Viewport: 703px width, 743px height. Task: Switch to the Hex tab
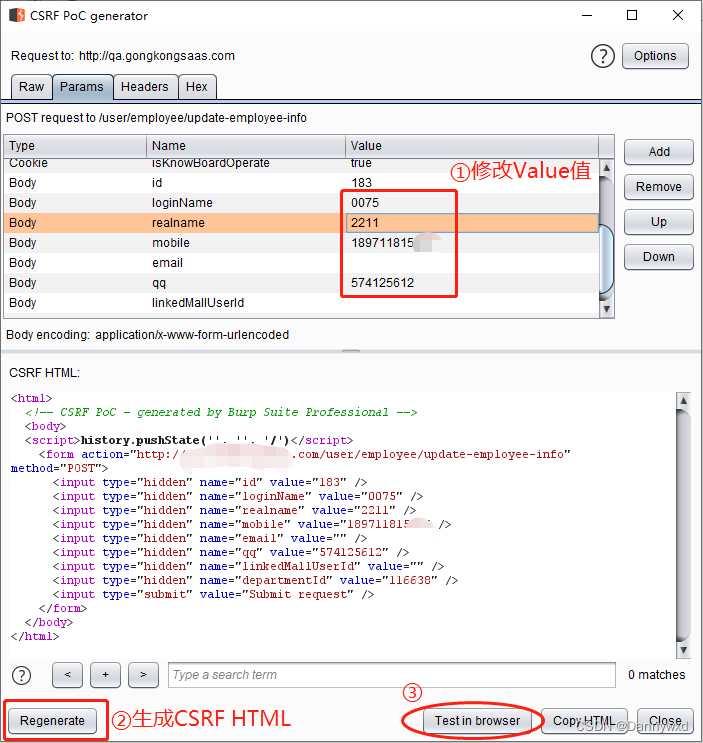point(197,87)
